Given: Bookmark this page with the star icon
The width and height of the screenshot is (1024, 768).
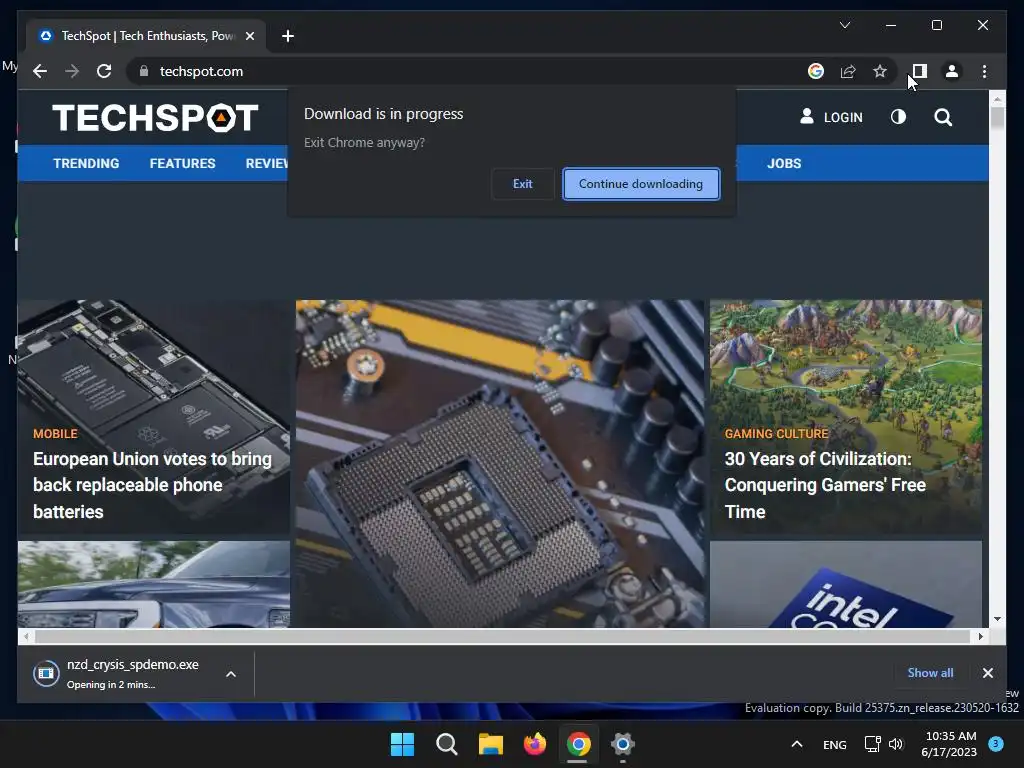Looking at the screenshot, I should pos(880,71).
